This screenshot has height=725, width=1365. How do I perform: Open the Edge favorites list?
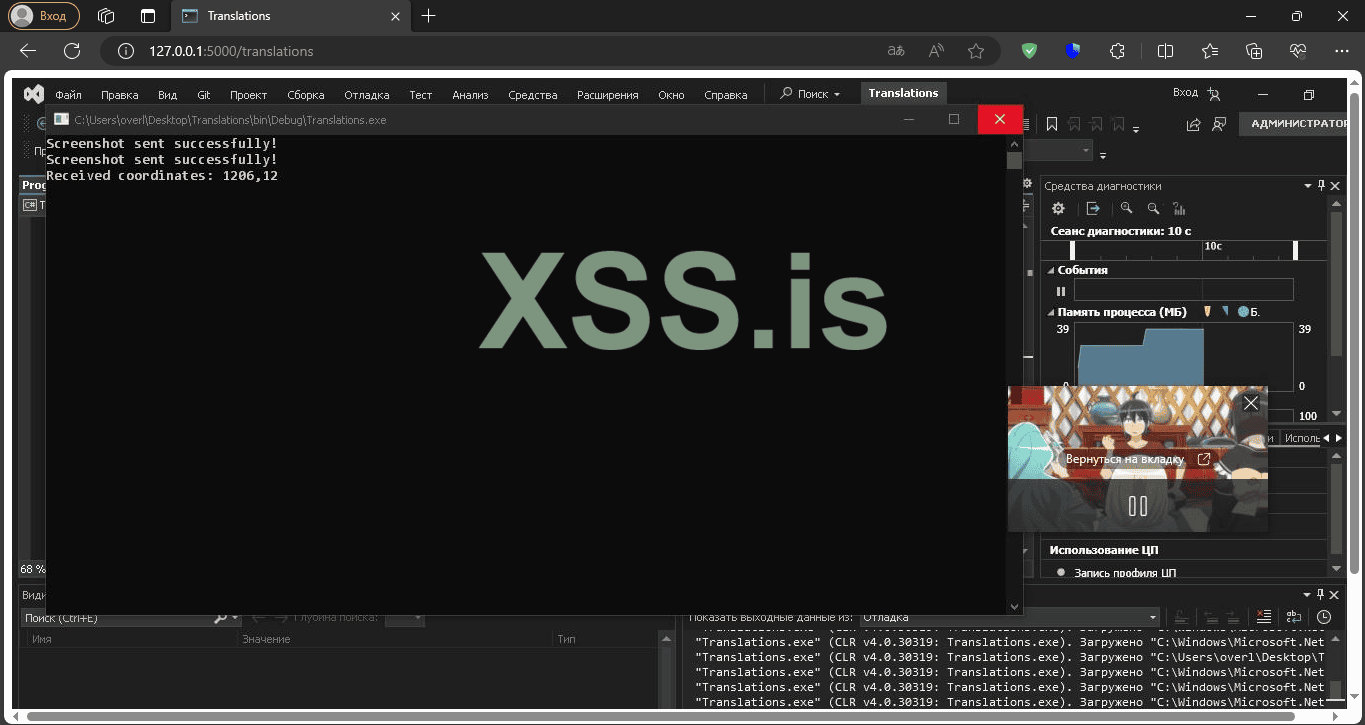pyautogui.click(x=1210, y=51)
